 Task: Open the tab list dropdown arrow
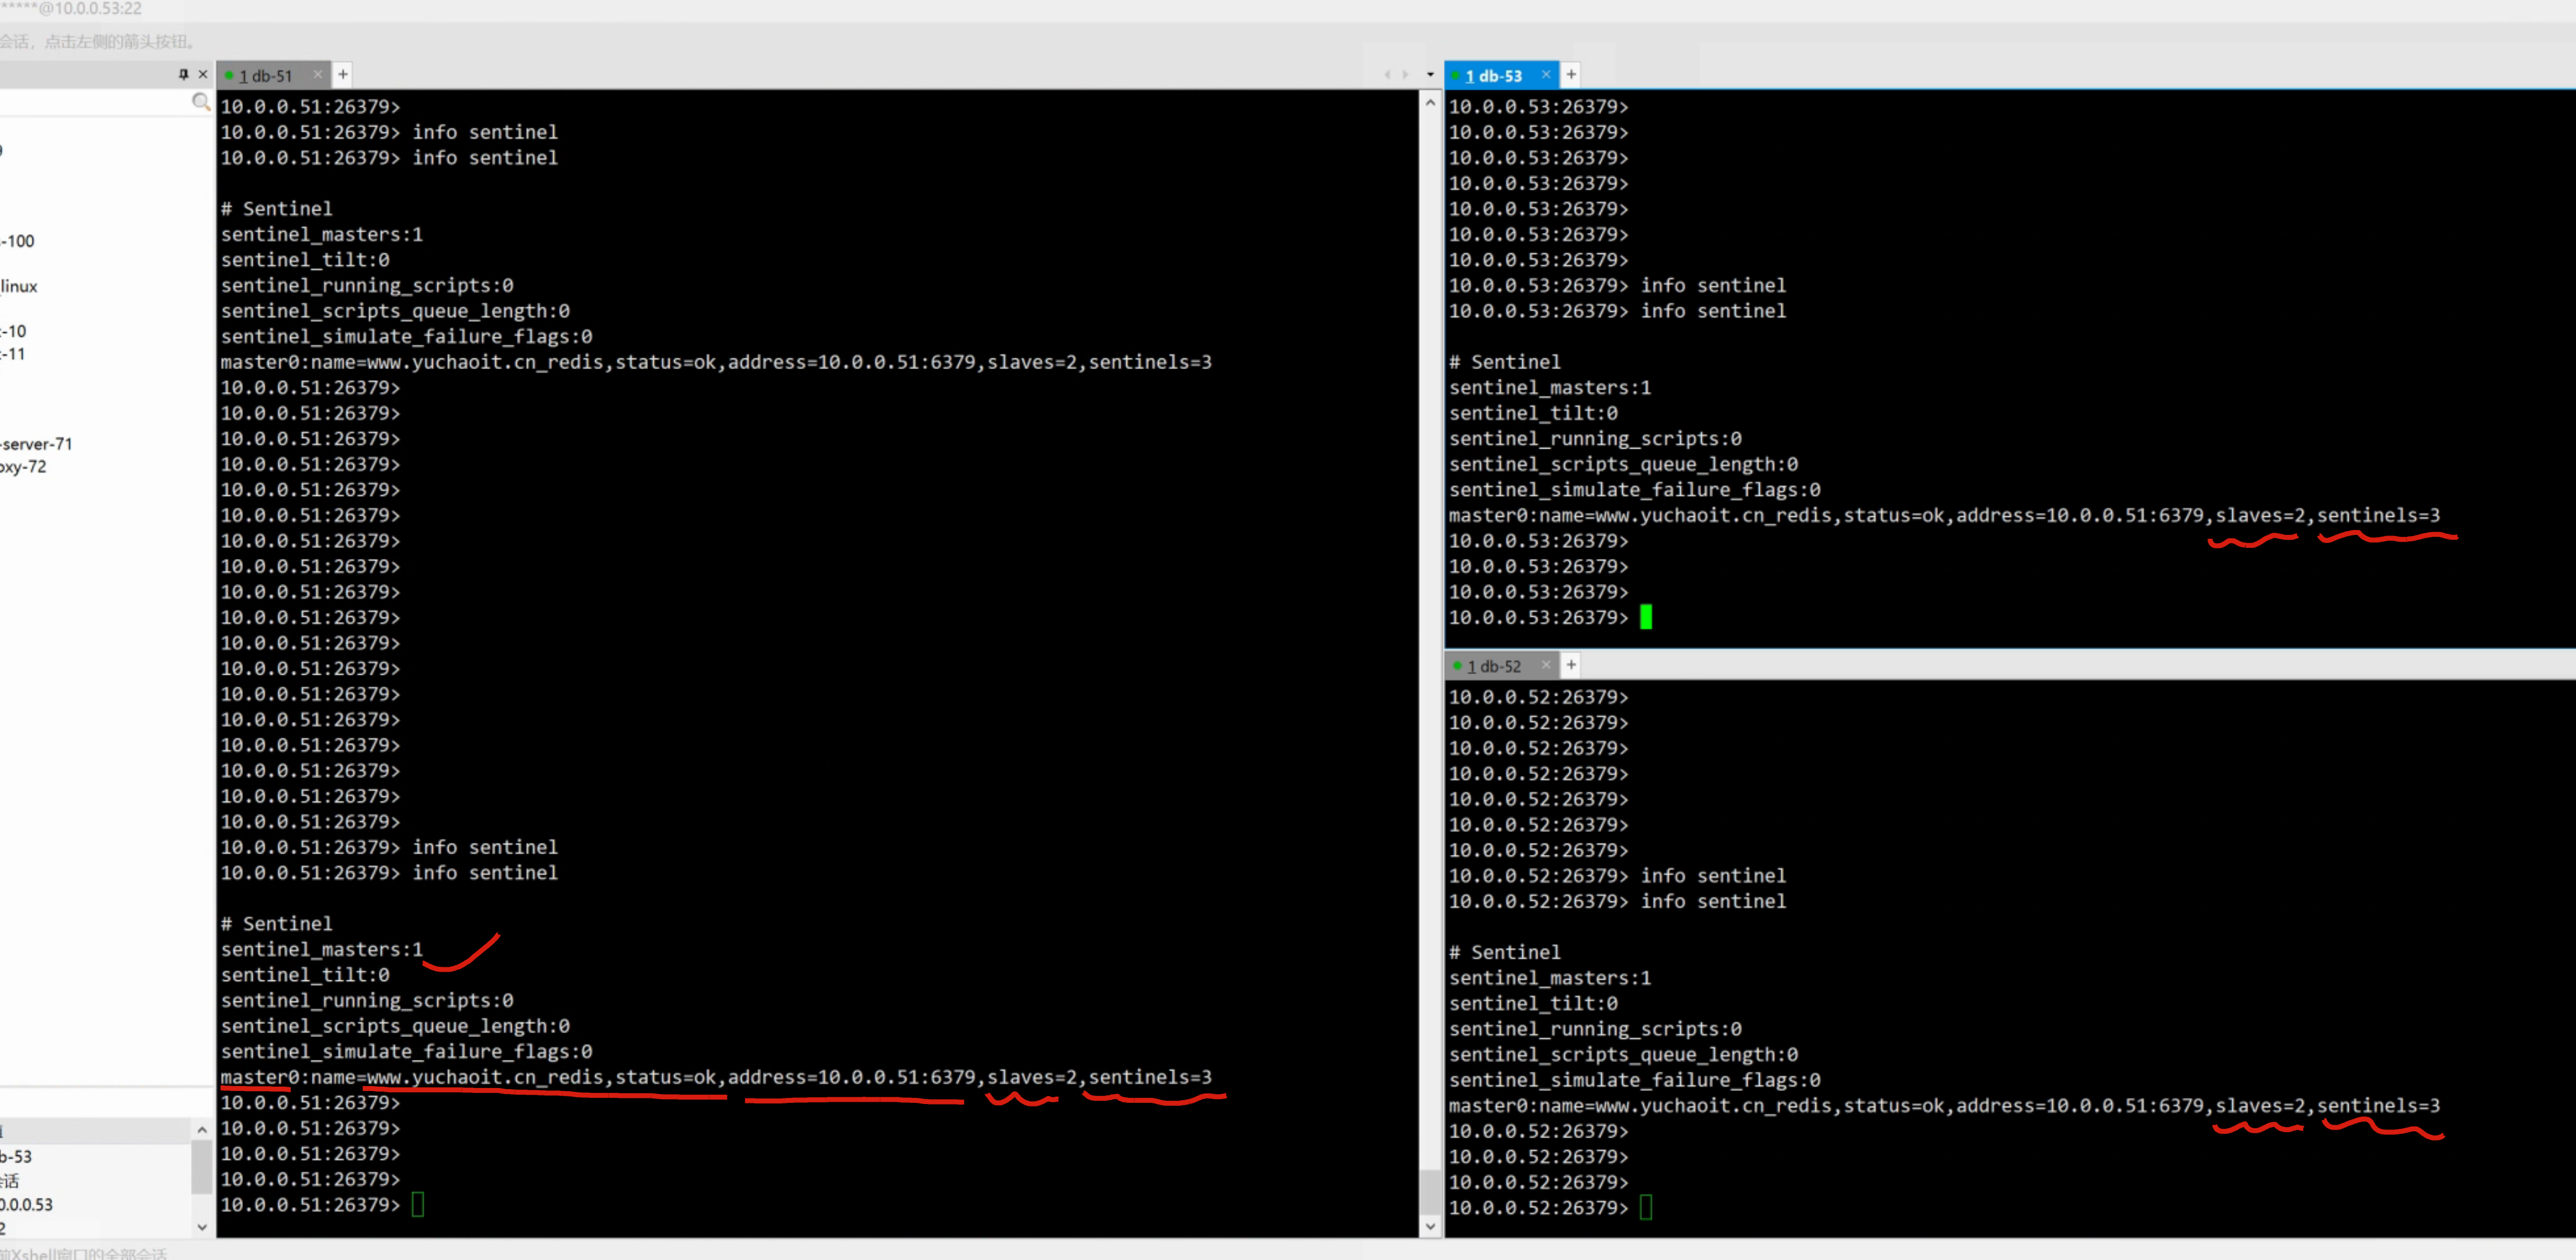pyautogui.click(x=1430, y=75)
